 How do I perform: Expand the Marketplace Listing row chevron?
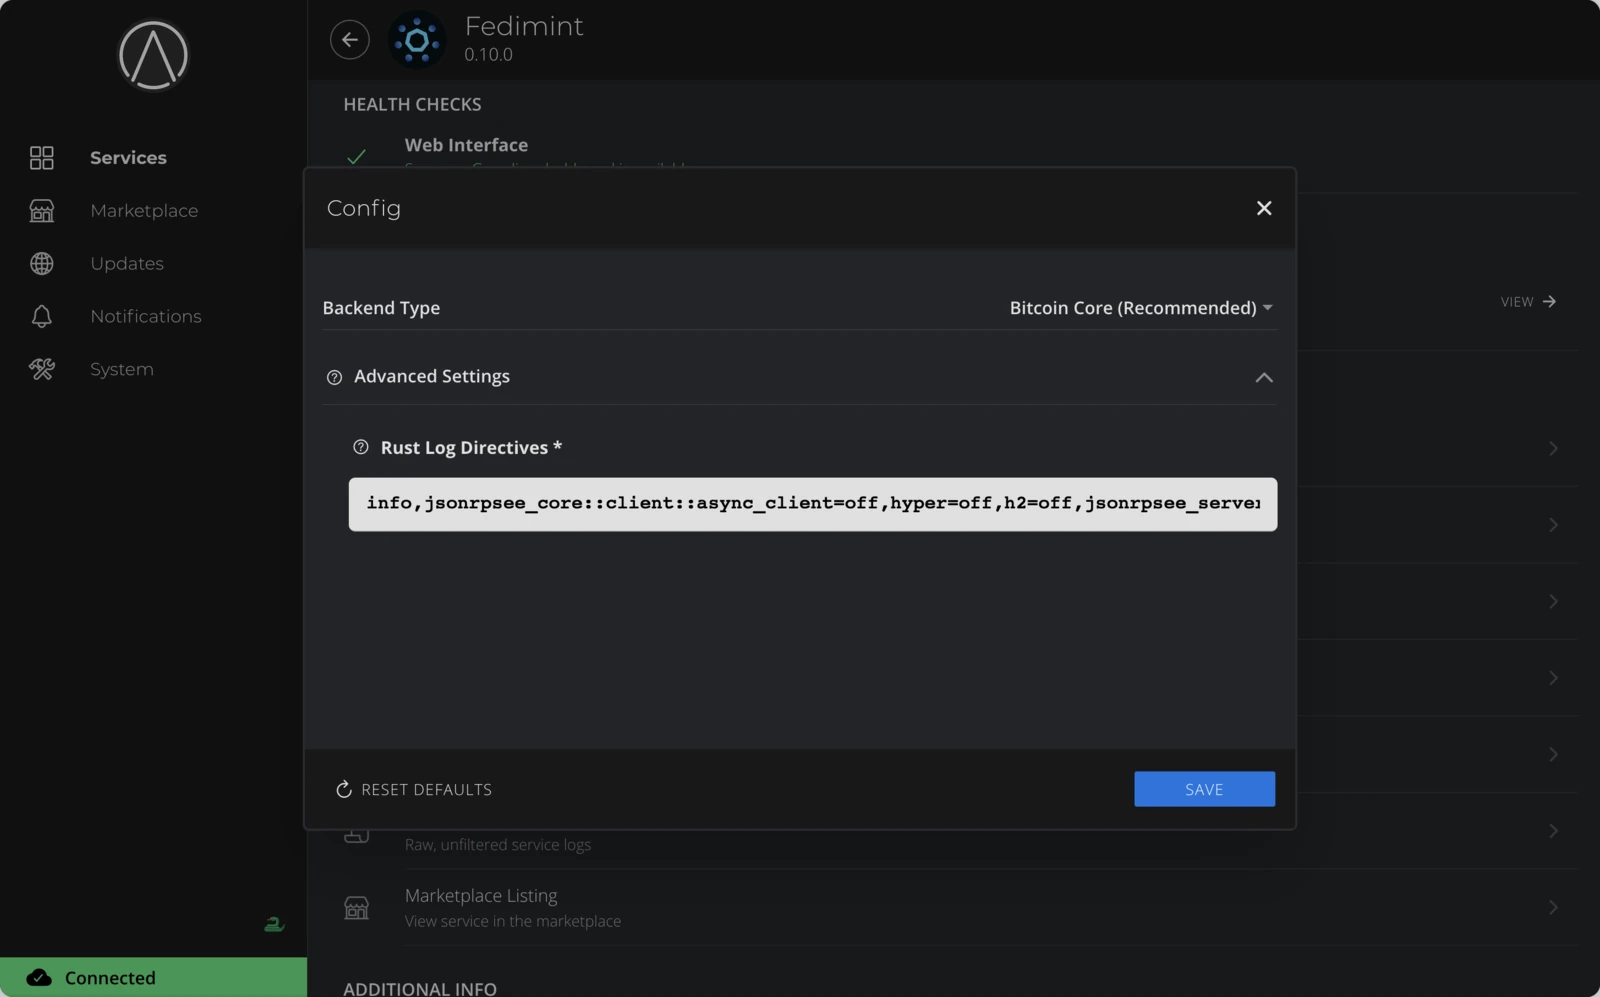[1551, 907]
